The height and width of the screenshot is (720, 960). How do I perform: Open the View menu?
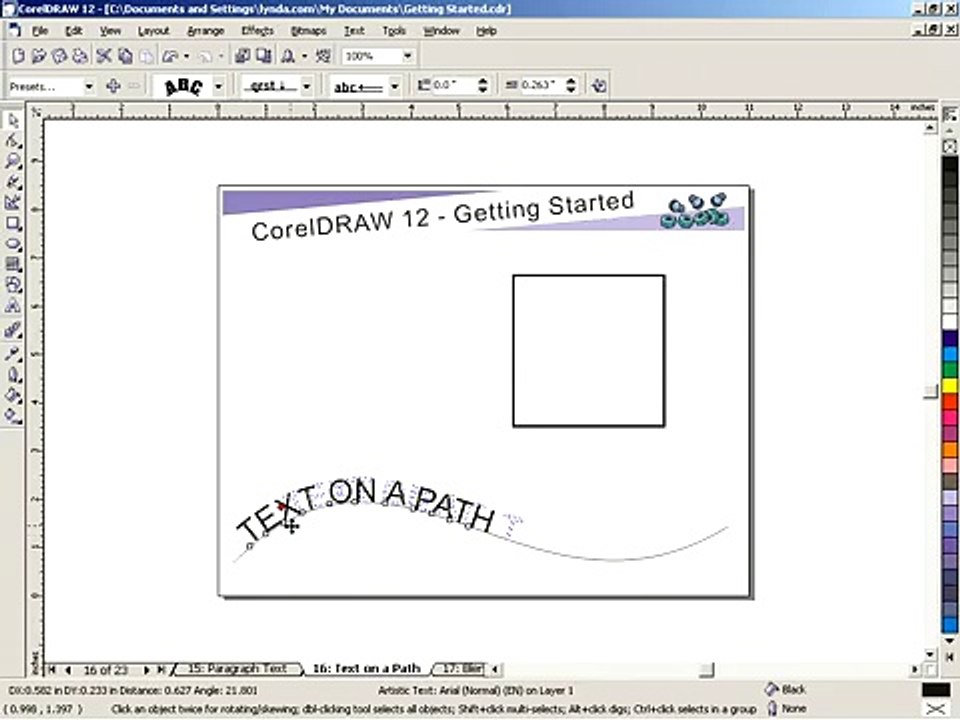click(110, 31)
